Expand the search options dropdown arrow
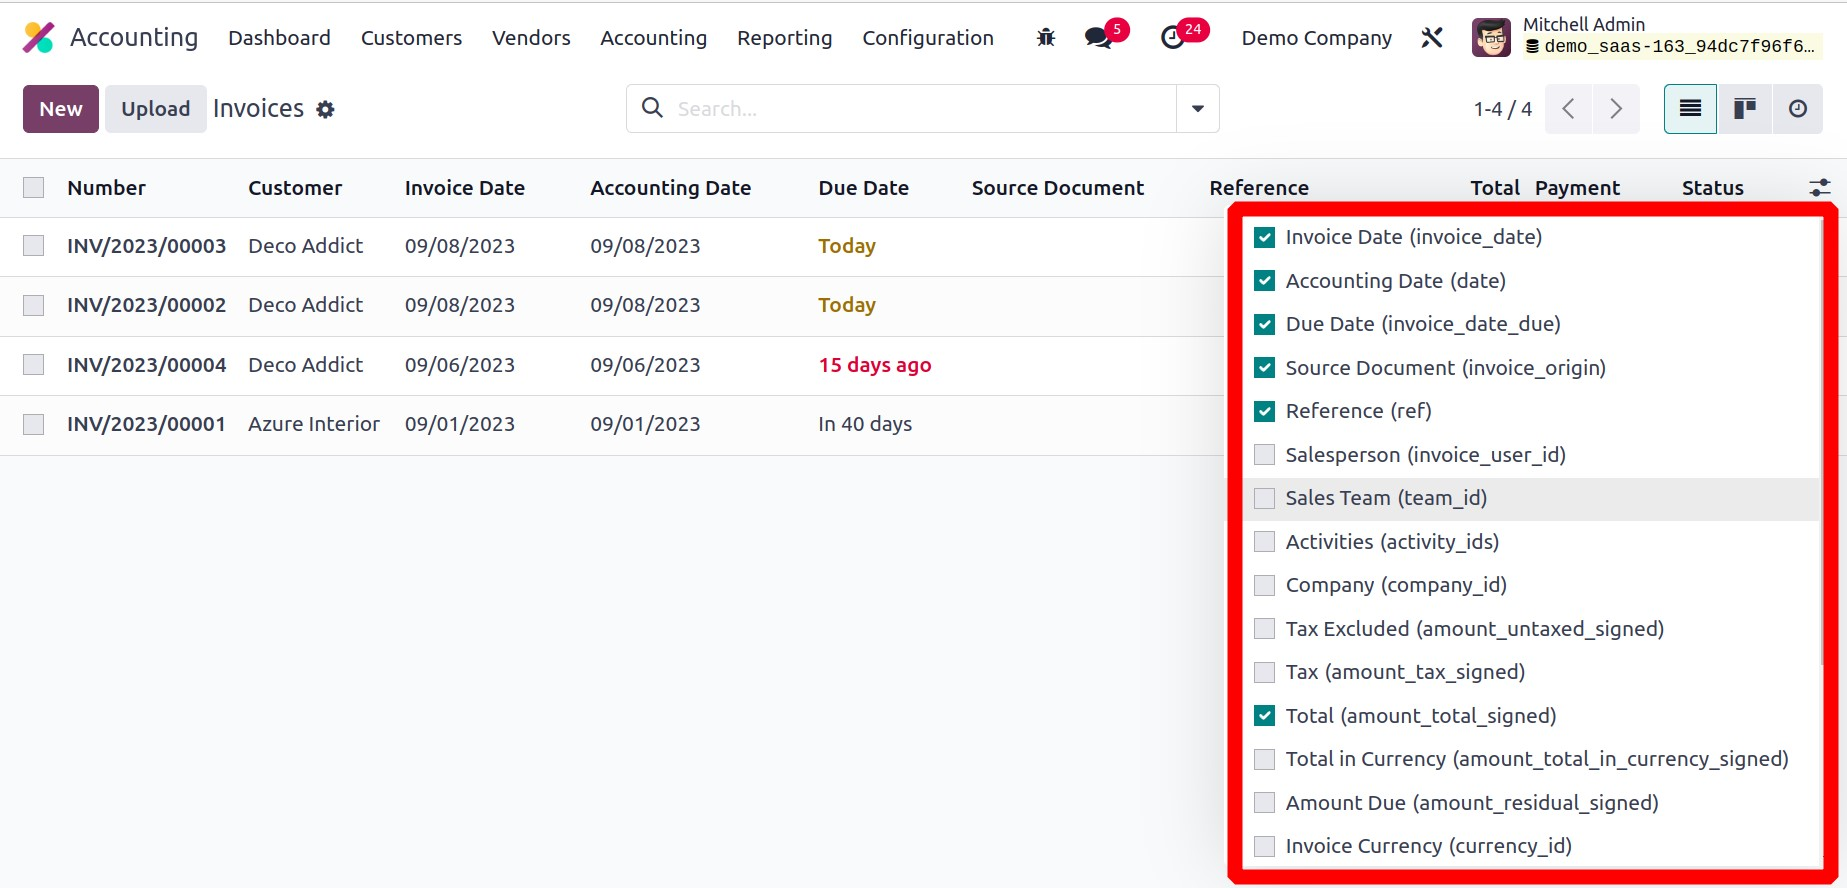Image resolution: width=1847 pixels, height=888 pixels. [x=1197, y=109]
